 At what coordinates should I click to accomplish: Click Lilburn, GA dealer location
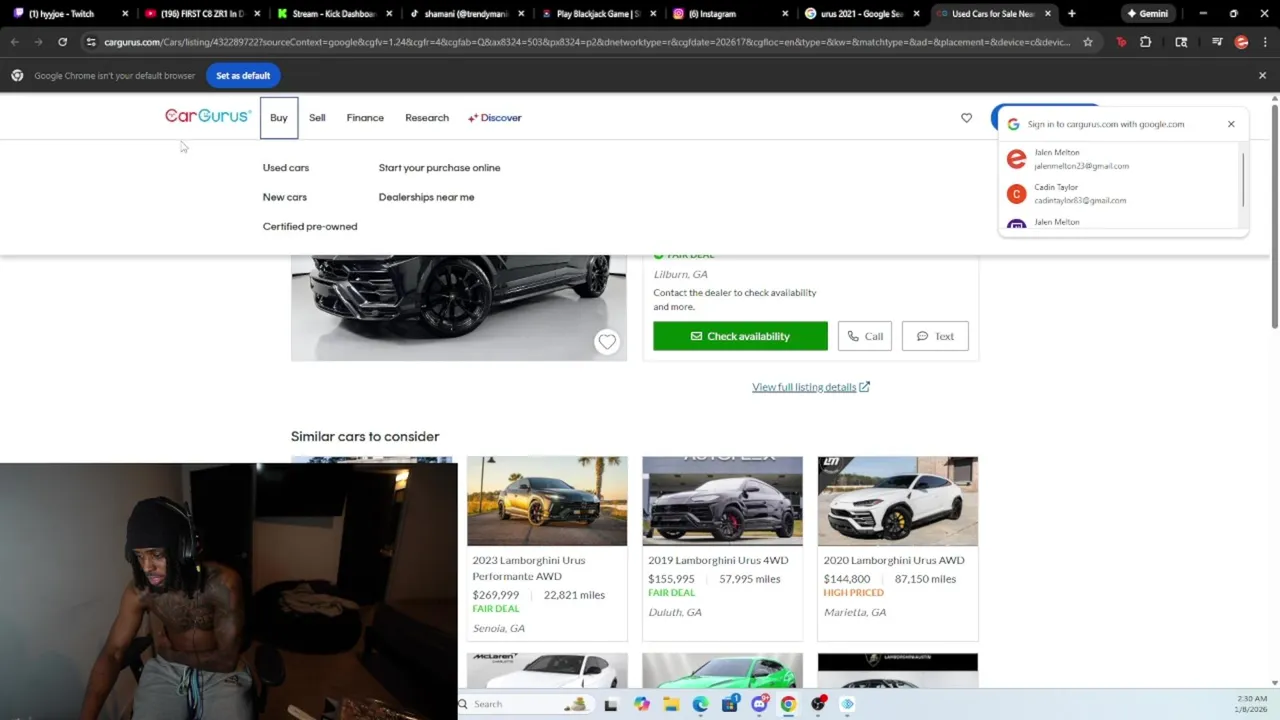[681, 274]
